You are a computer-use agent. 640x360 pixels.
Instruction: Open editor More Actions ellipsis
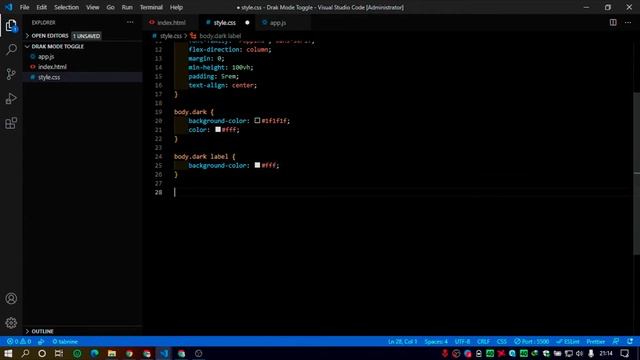628,22
